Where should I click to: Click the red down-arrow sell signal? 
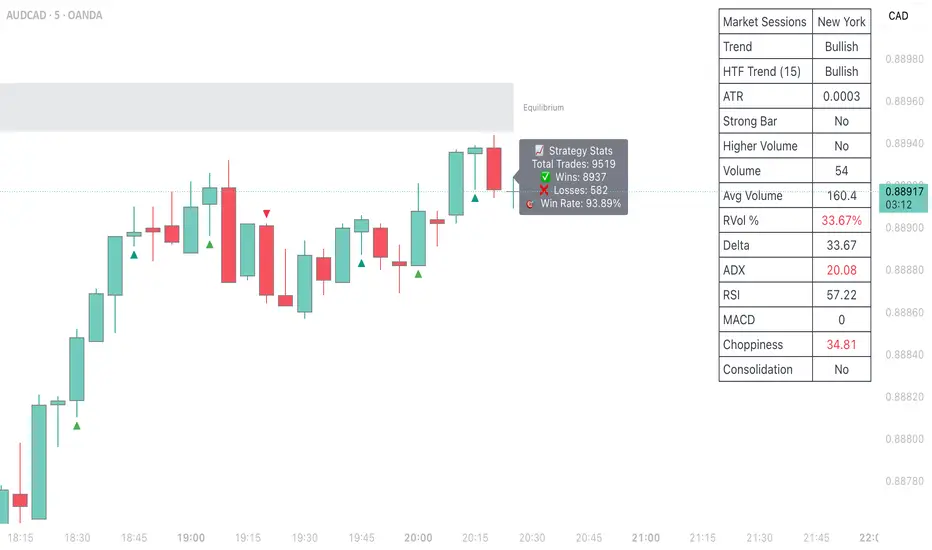point(266,213)
